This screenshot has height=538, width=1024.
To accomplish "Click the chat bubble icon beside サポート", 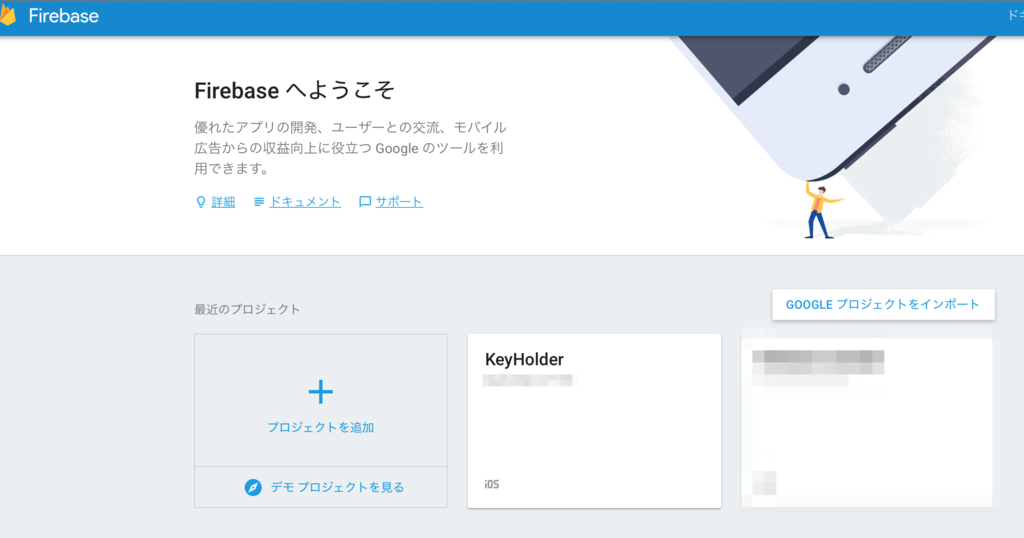I will (x=365, y=202).
